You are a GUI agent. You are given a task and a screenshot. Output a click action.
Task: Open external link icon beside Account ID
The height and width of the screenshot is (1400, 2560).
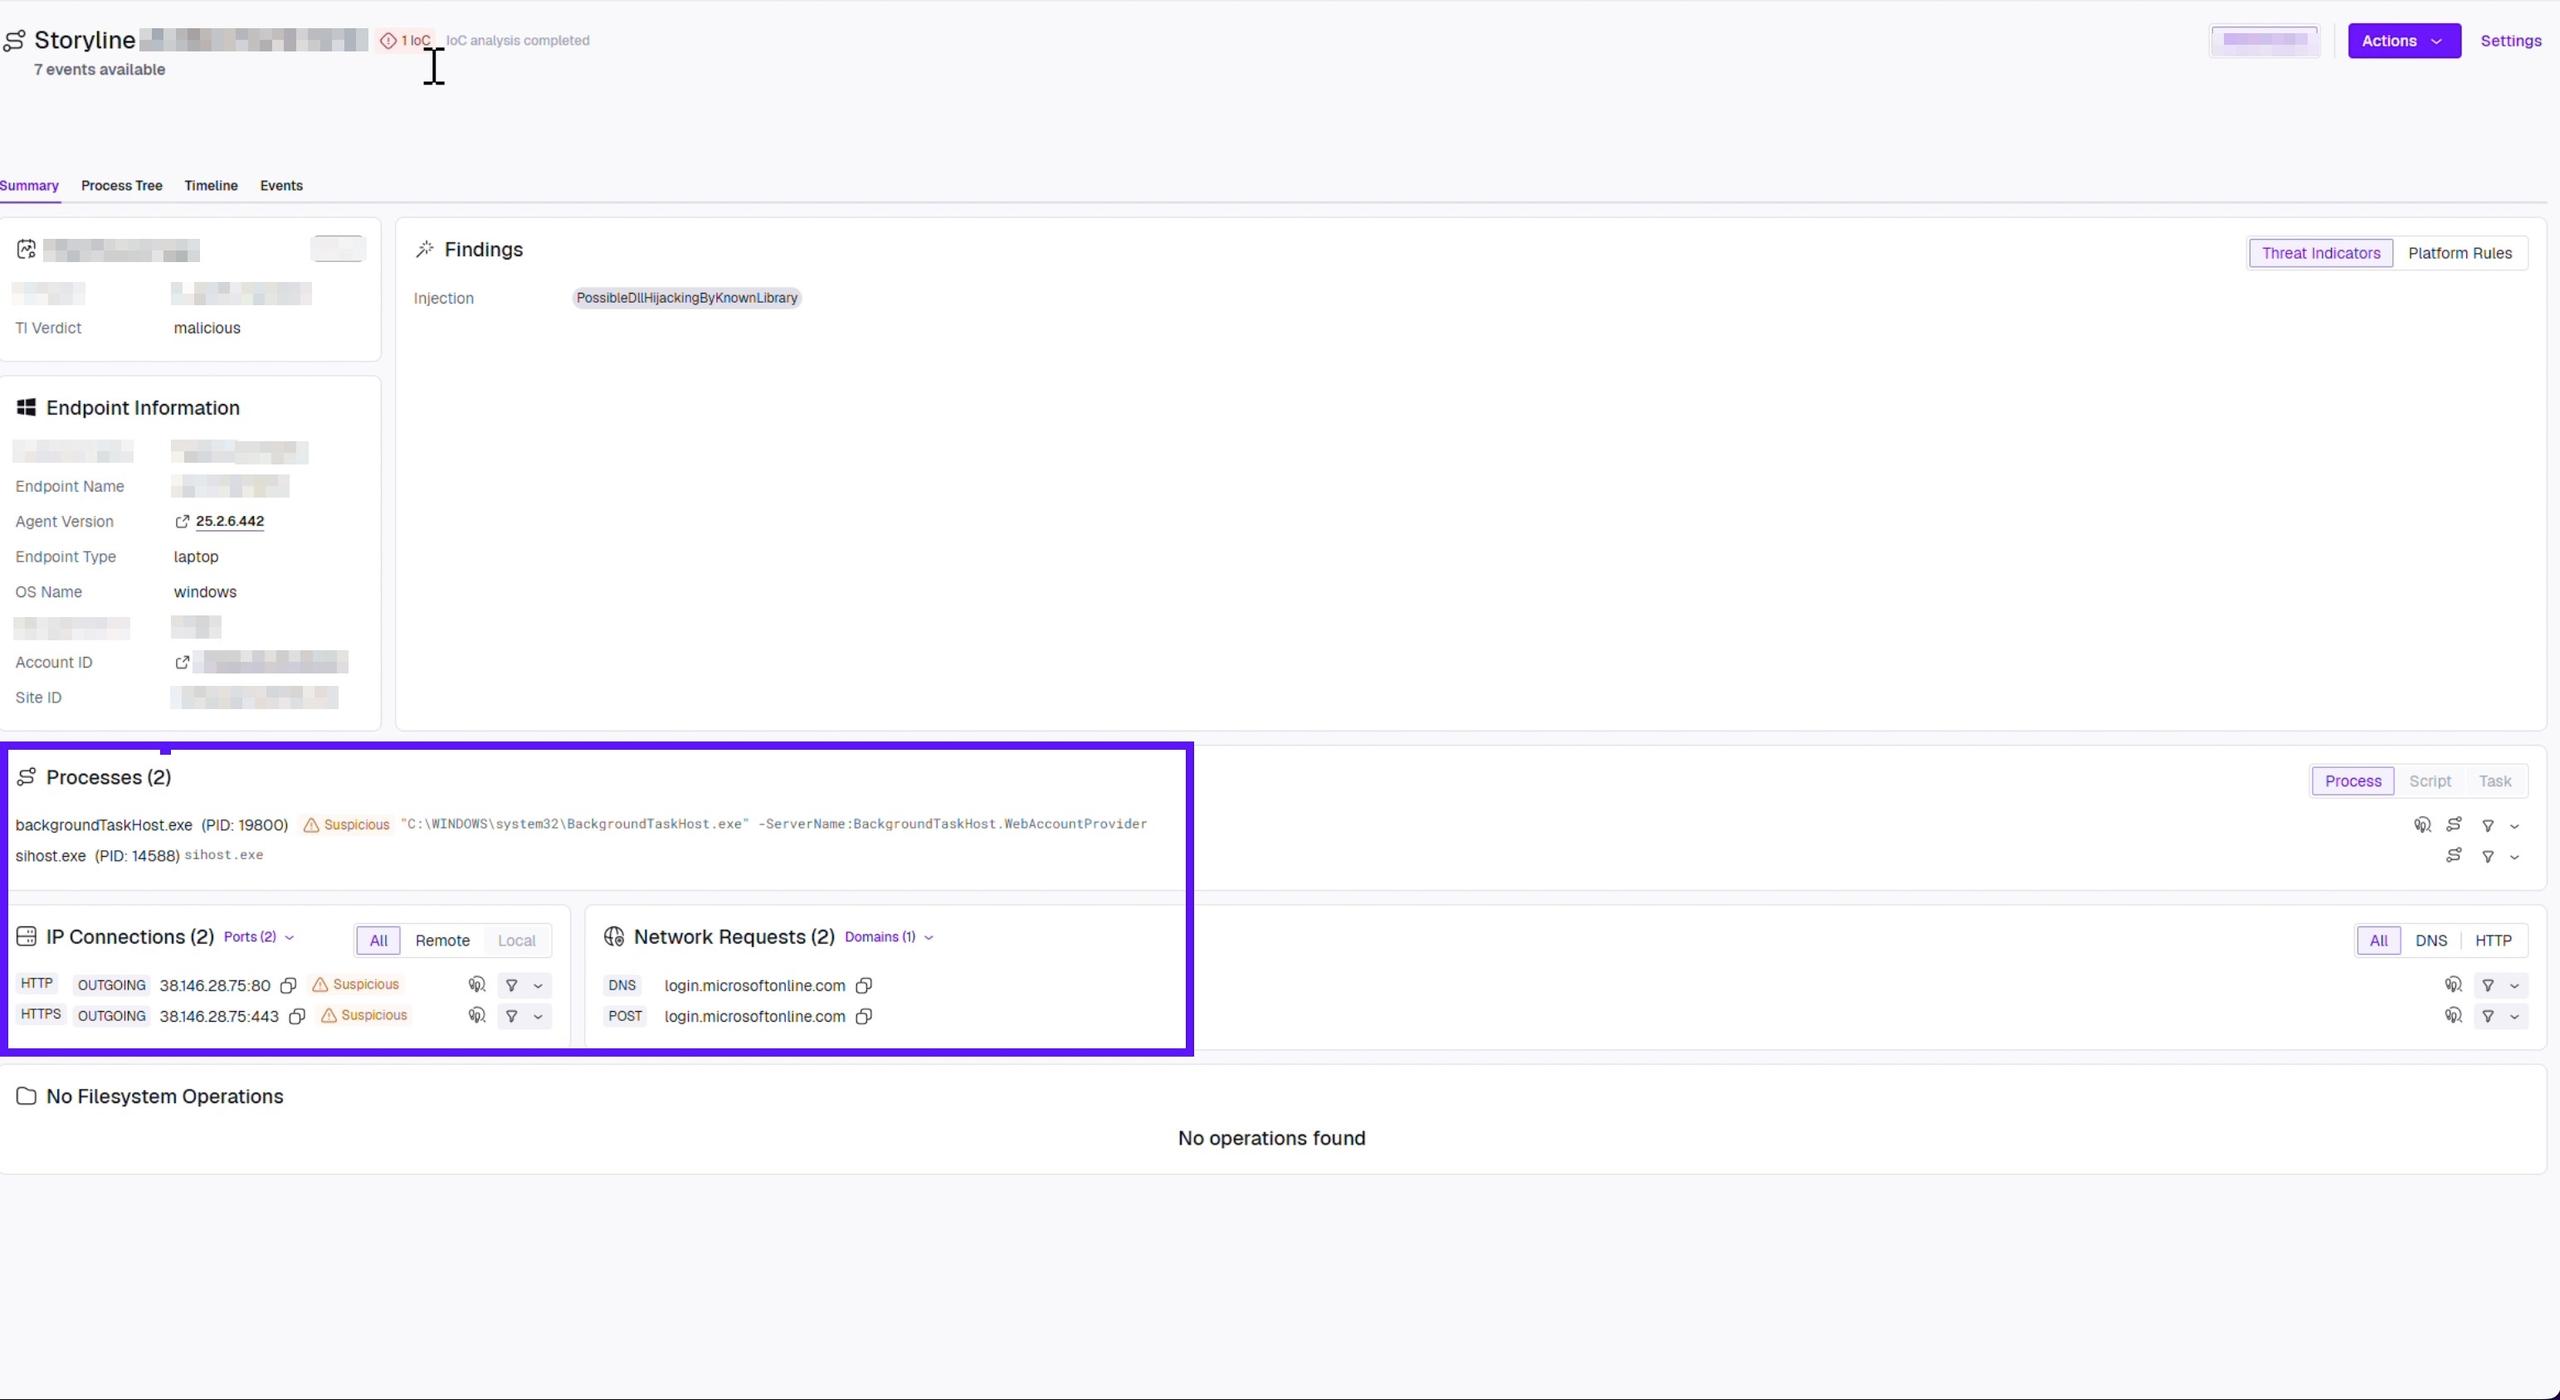click(x=182, y=663)
